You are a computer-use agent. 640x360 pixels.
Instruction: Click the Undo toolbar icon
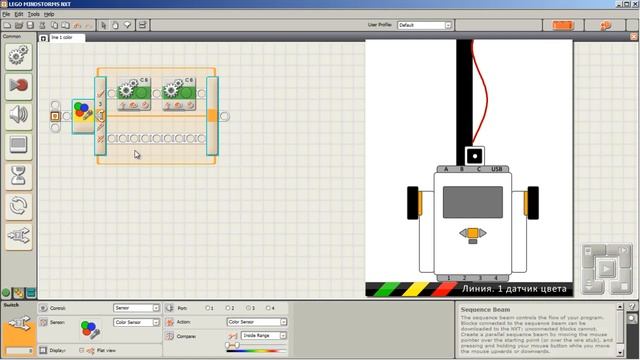77,25
